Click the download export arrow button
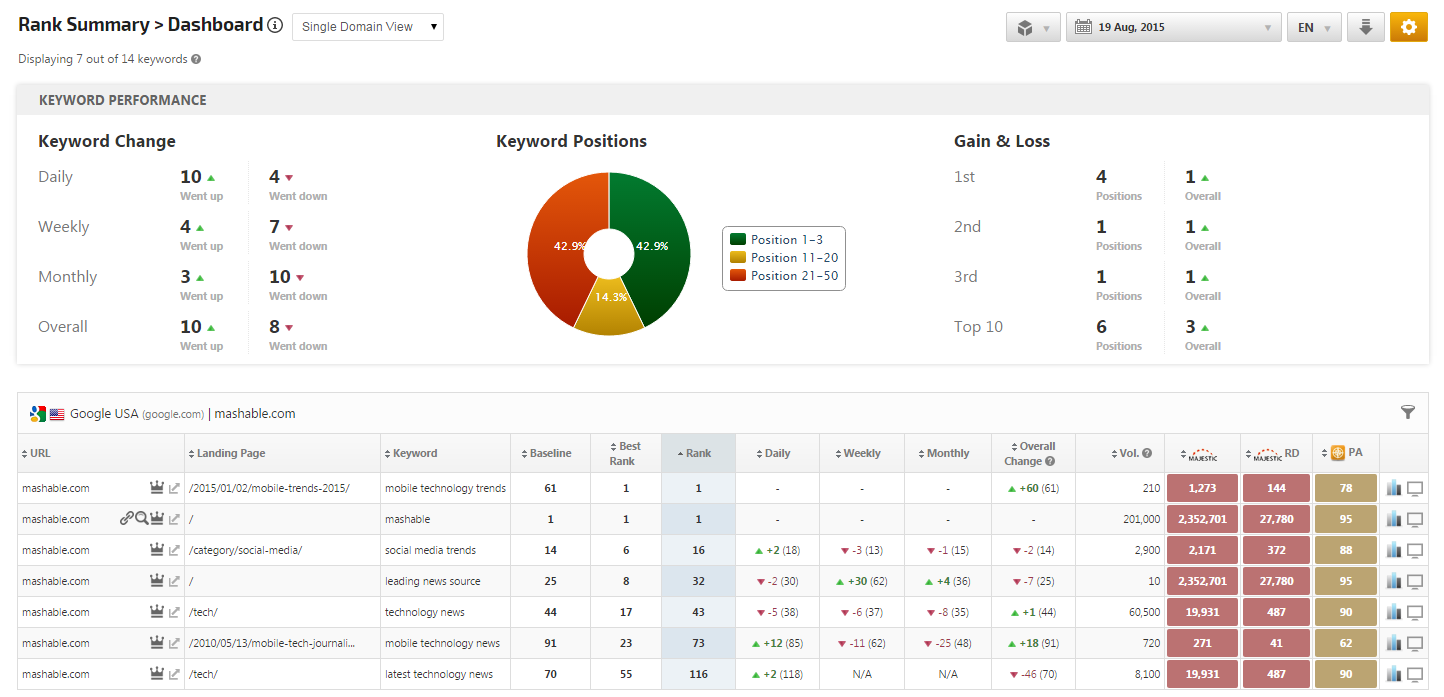The height and width of the screenshot is (697, 1444). pos(1365,27)
